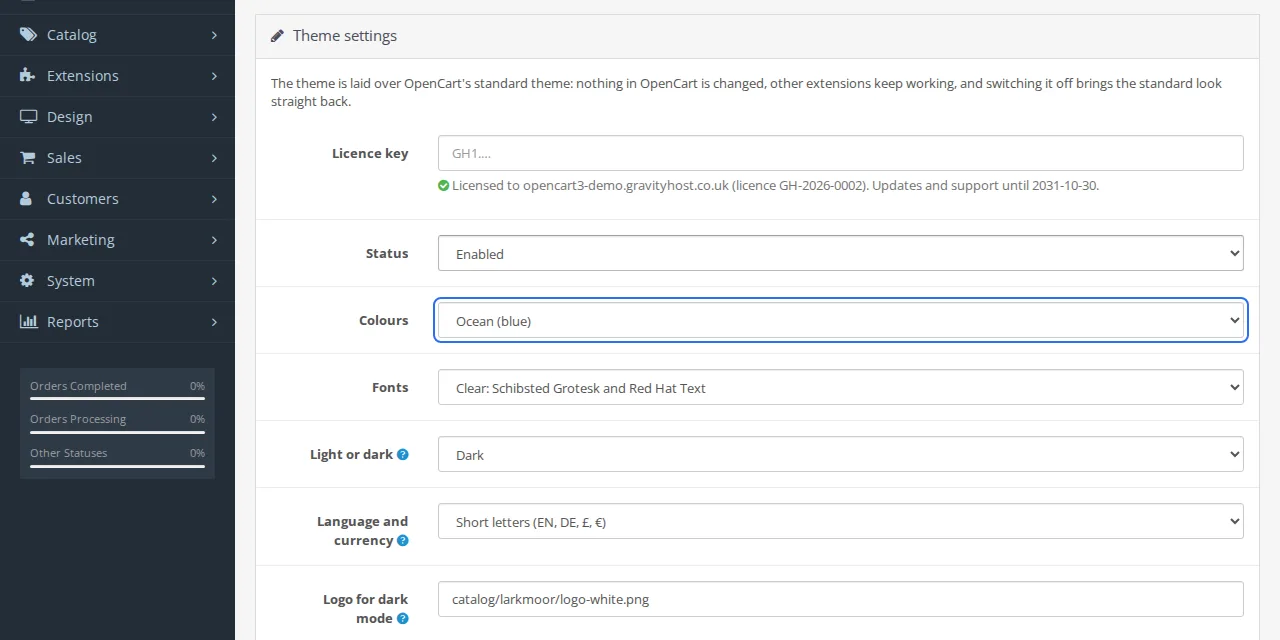This screenshot has height=640, width=1280.
Task: Expand the Design menu chevron
Action: click(215, 117)
